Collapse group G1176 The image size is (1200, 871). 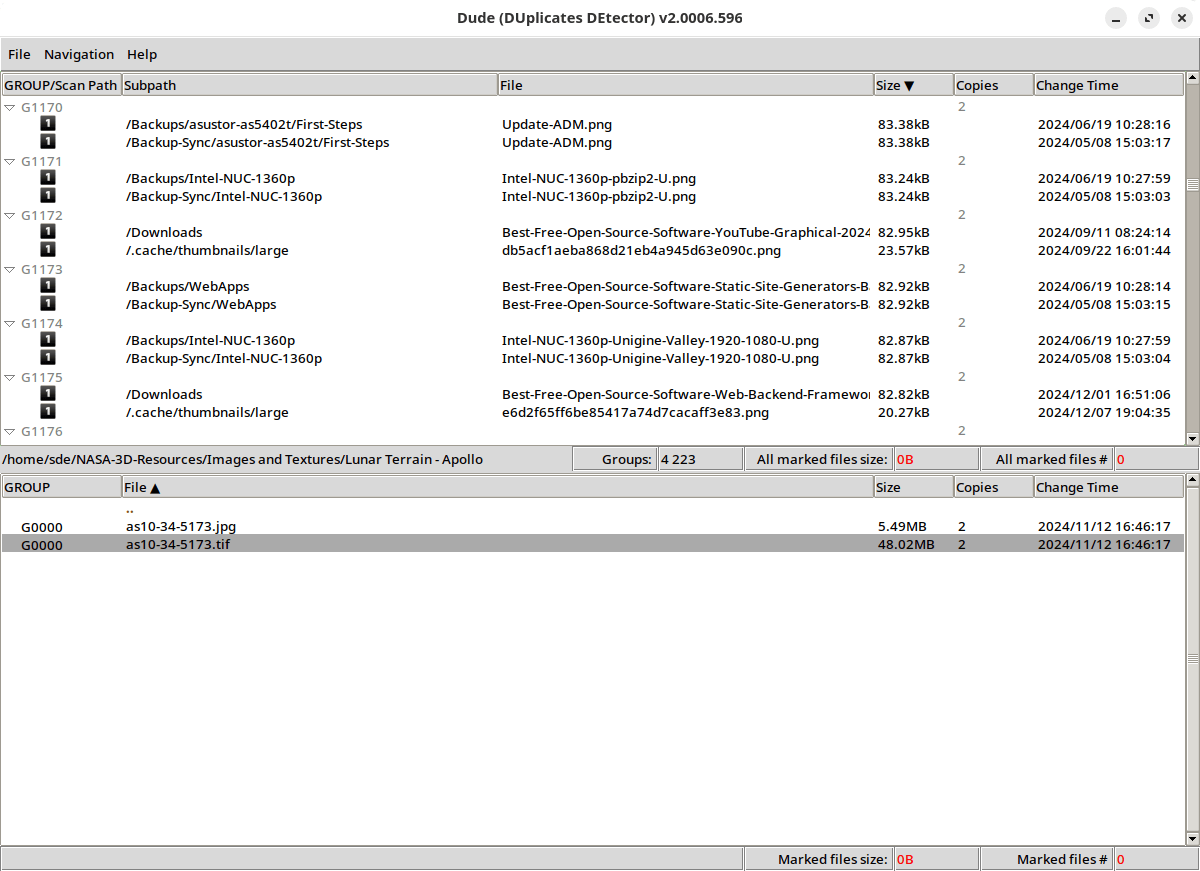10,431
